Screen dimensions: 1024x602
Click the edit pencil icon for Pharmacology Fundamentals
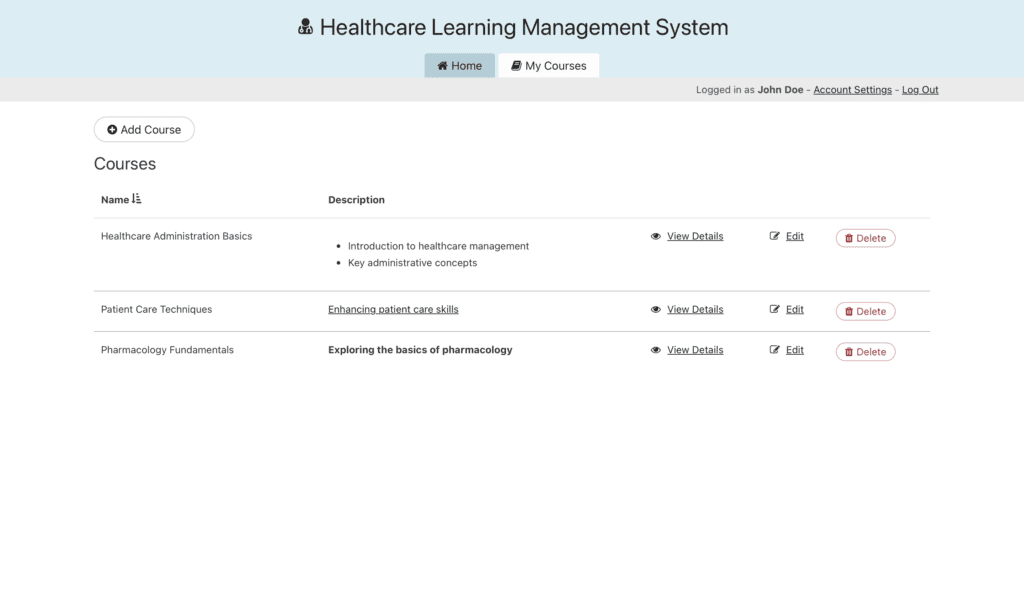pos(775,350)
